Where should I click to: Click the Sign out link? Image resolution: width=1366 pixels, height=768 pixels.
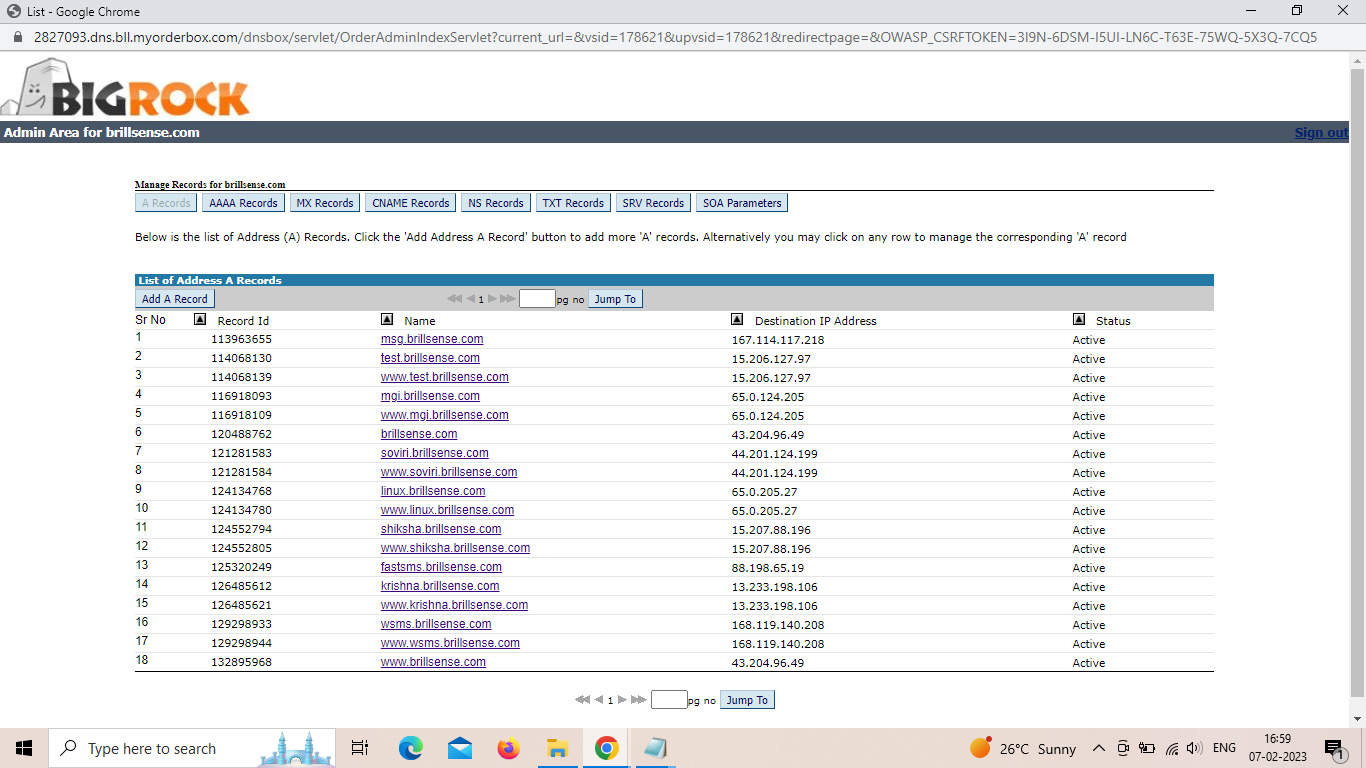coord(1320,132)
